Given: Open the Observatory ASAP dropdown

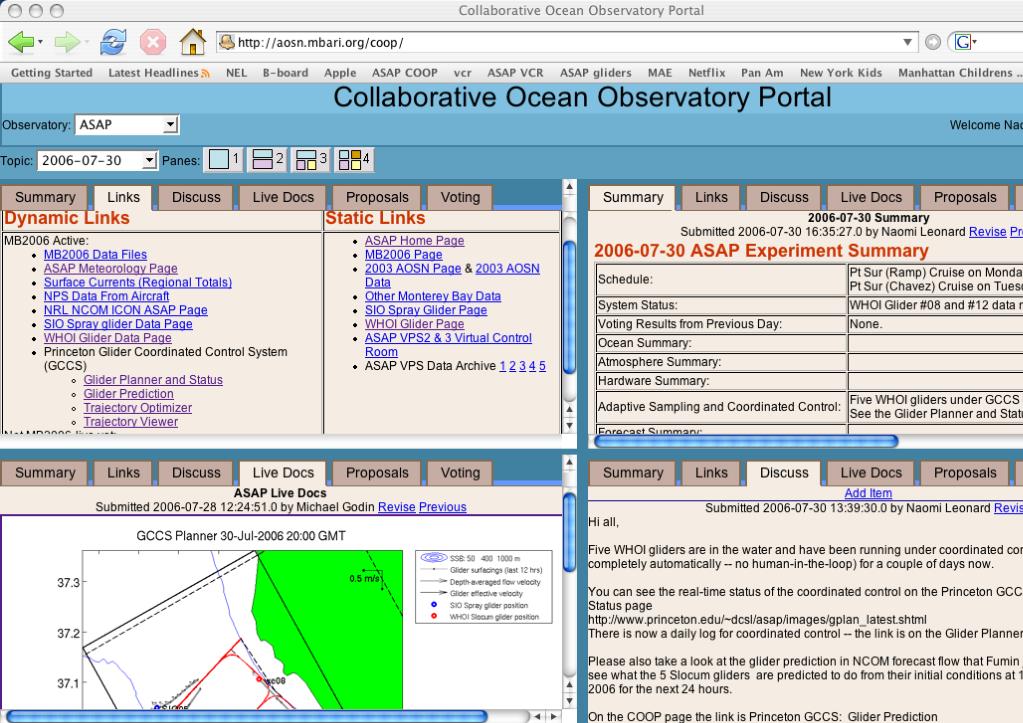Looking at the screenshot, I should (127, 125).
